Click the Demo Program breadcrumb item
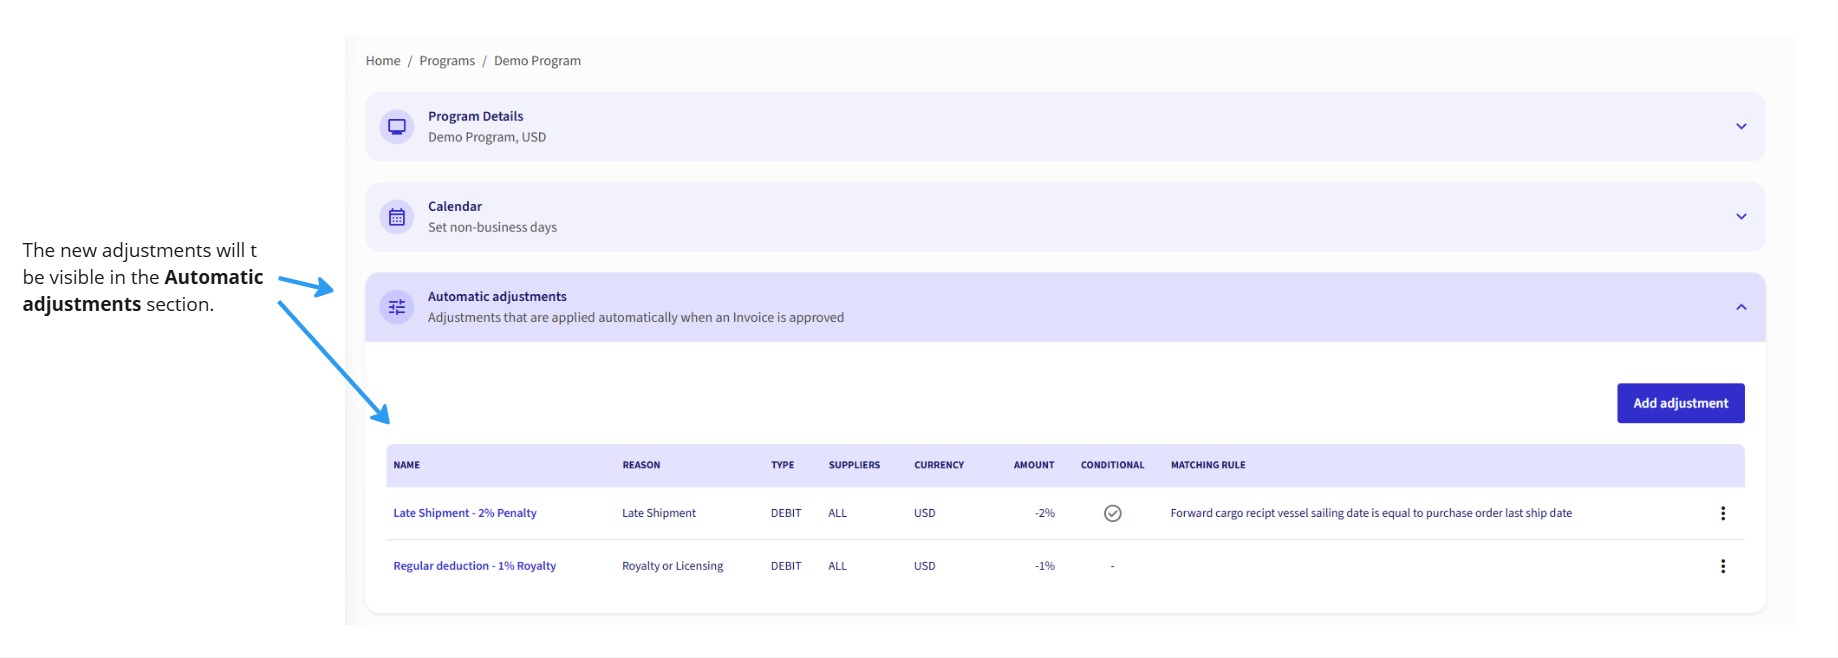1838x658 pixels. 537,61
